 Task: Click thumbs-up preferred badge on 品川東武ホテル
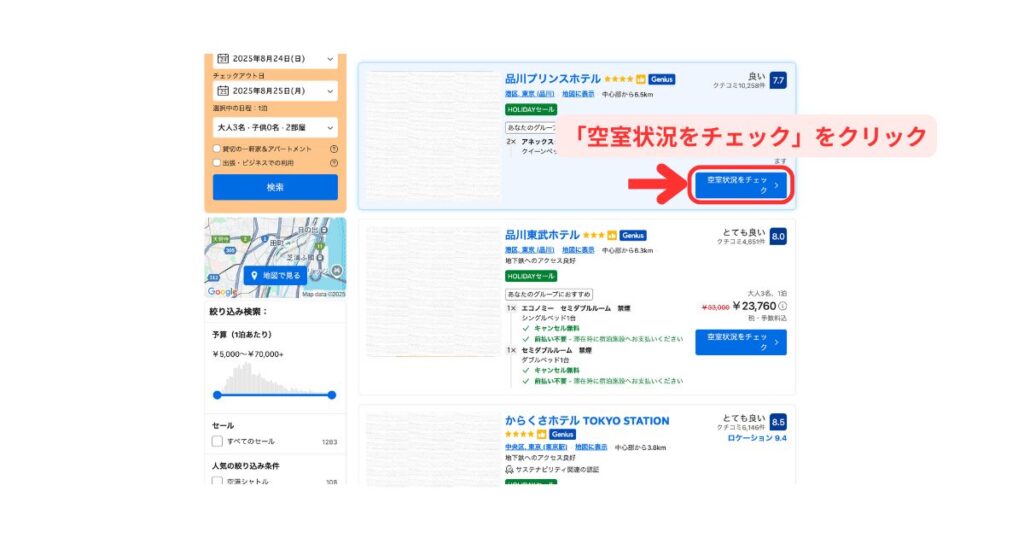tap(612, 235)
